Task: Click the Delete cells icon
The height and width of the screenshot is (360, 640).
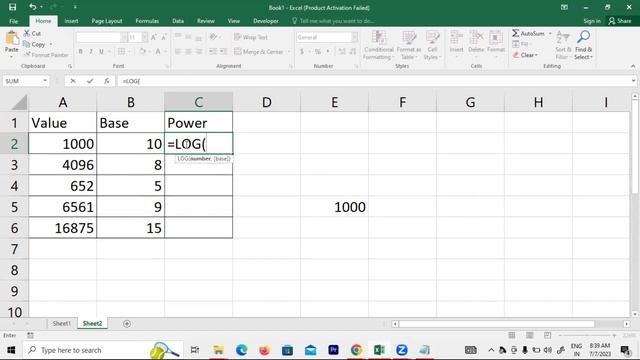Action: tap(476, 38)
